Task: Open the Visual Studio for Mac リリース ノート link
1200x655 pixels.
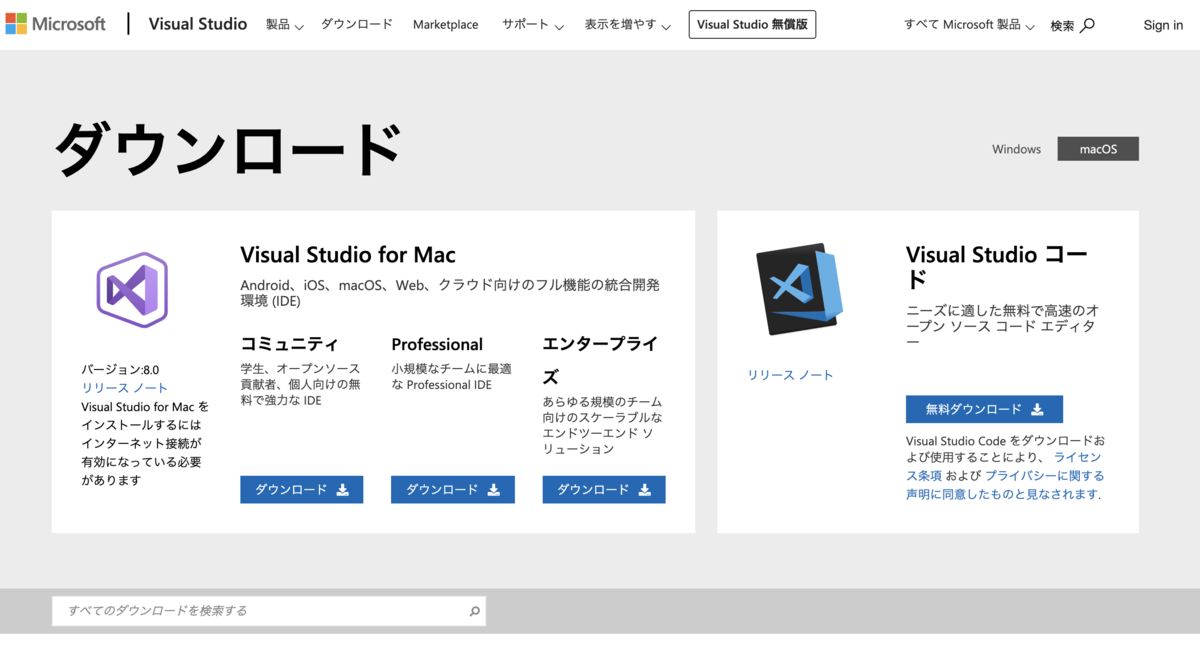Action: (x=124, y=388)
